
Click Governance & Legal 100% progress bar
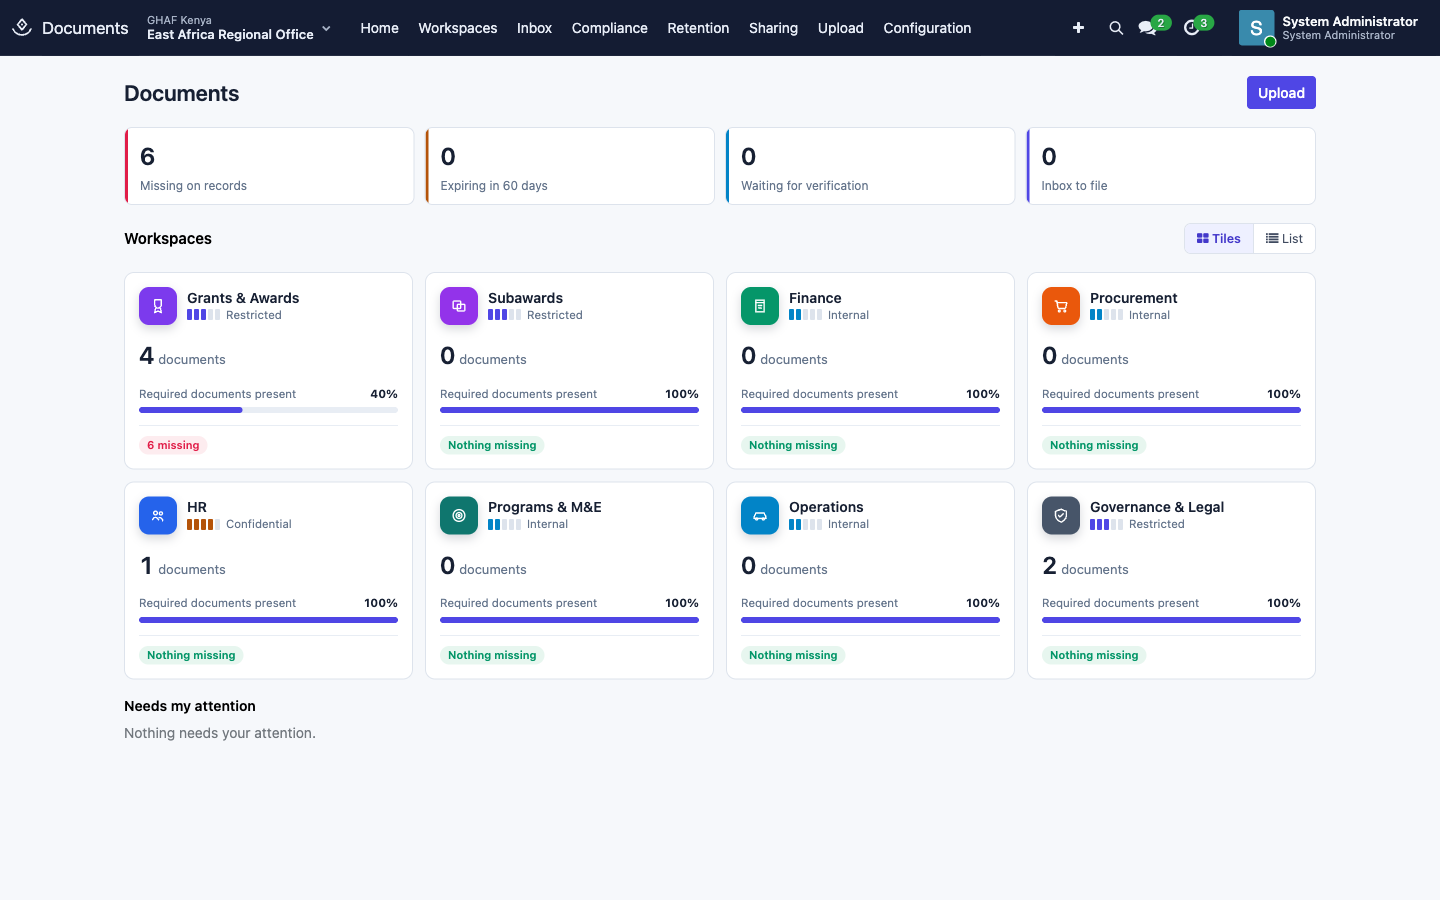pyautogui.click(x=1171, y=620)
